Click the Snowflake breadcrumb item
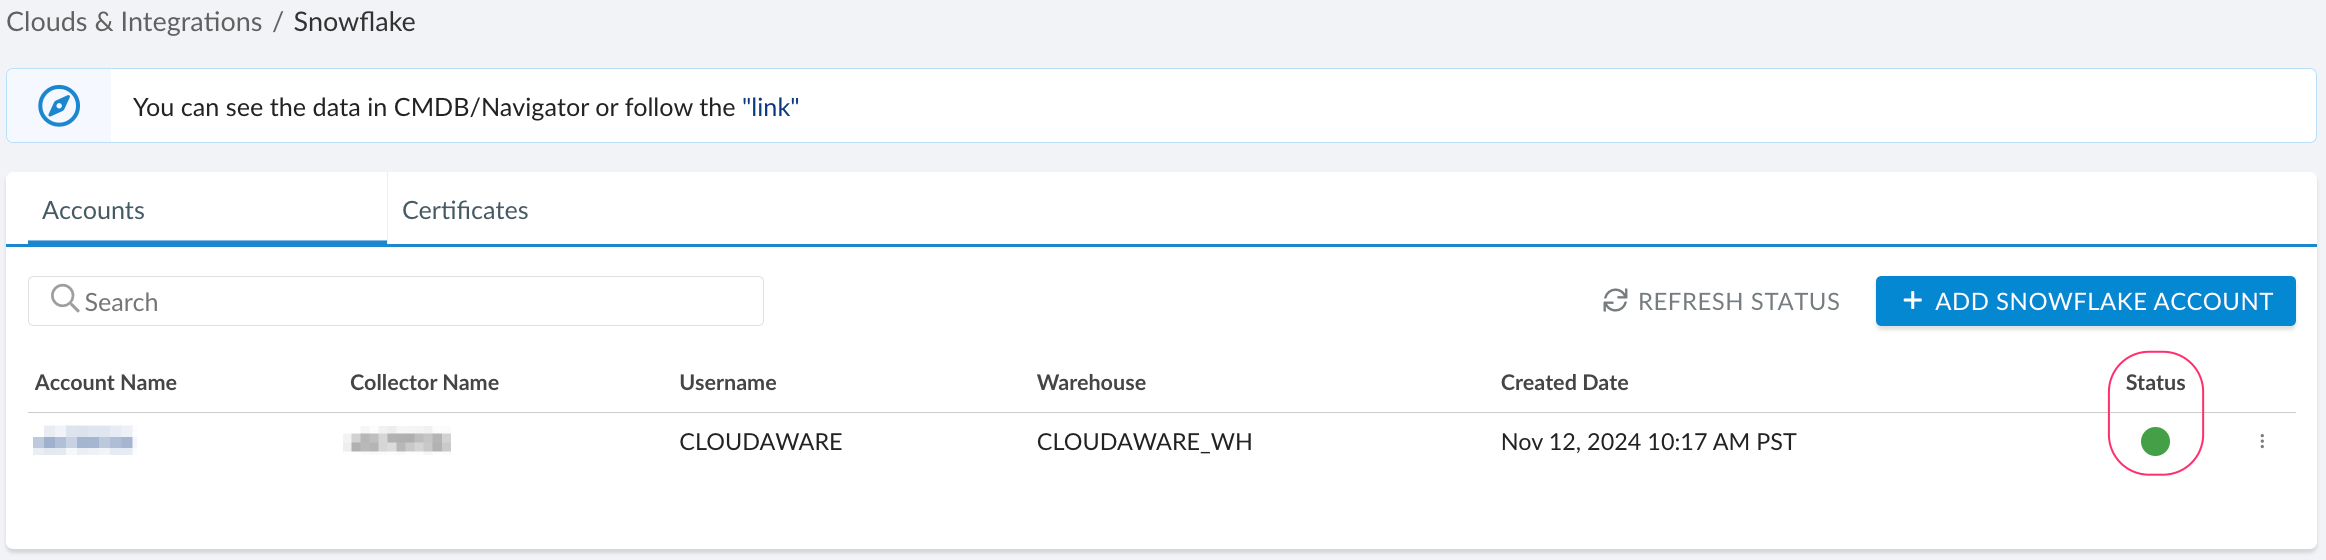The width and height of the screenshot is (2326, 560). coord(354,22)
